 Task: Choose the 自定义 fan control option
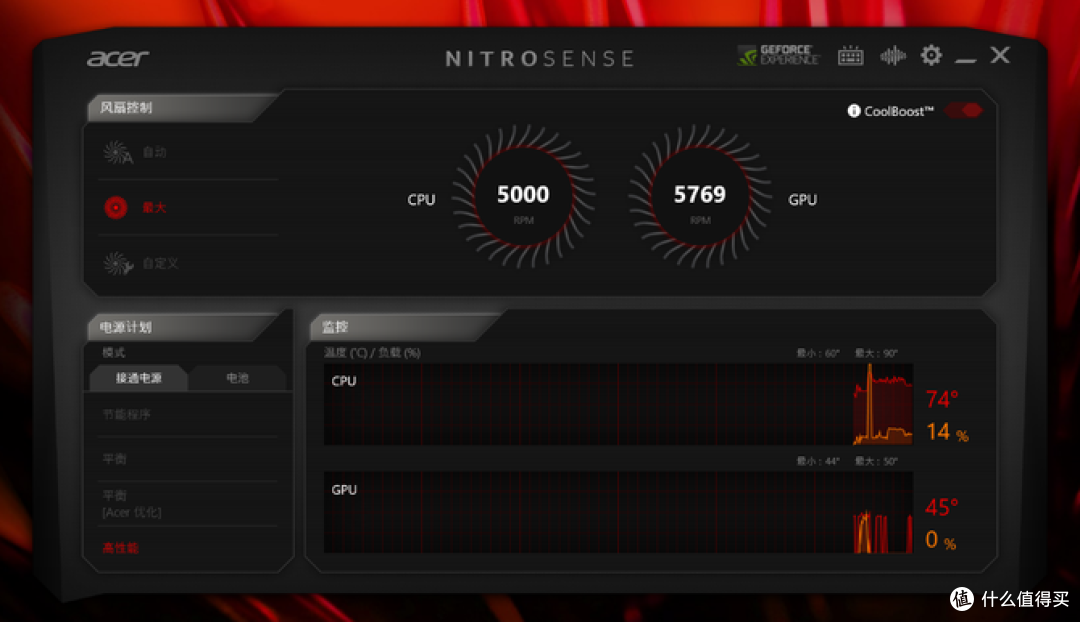point(160,263)
